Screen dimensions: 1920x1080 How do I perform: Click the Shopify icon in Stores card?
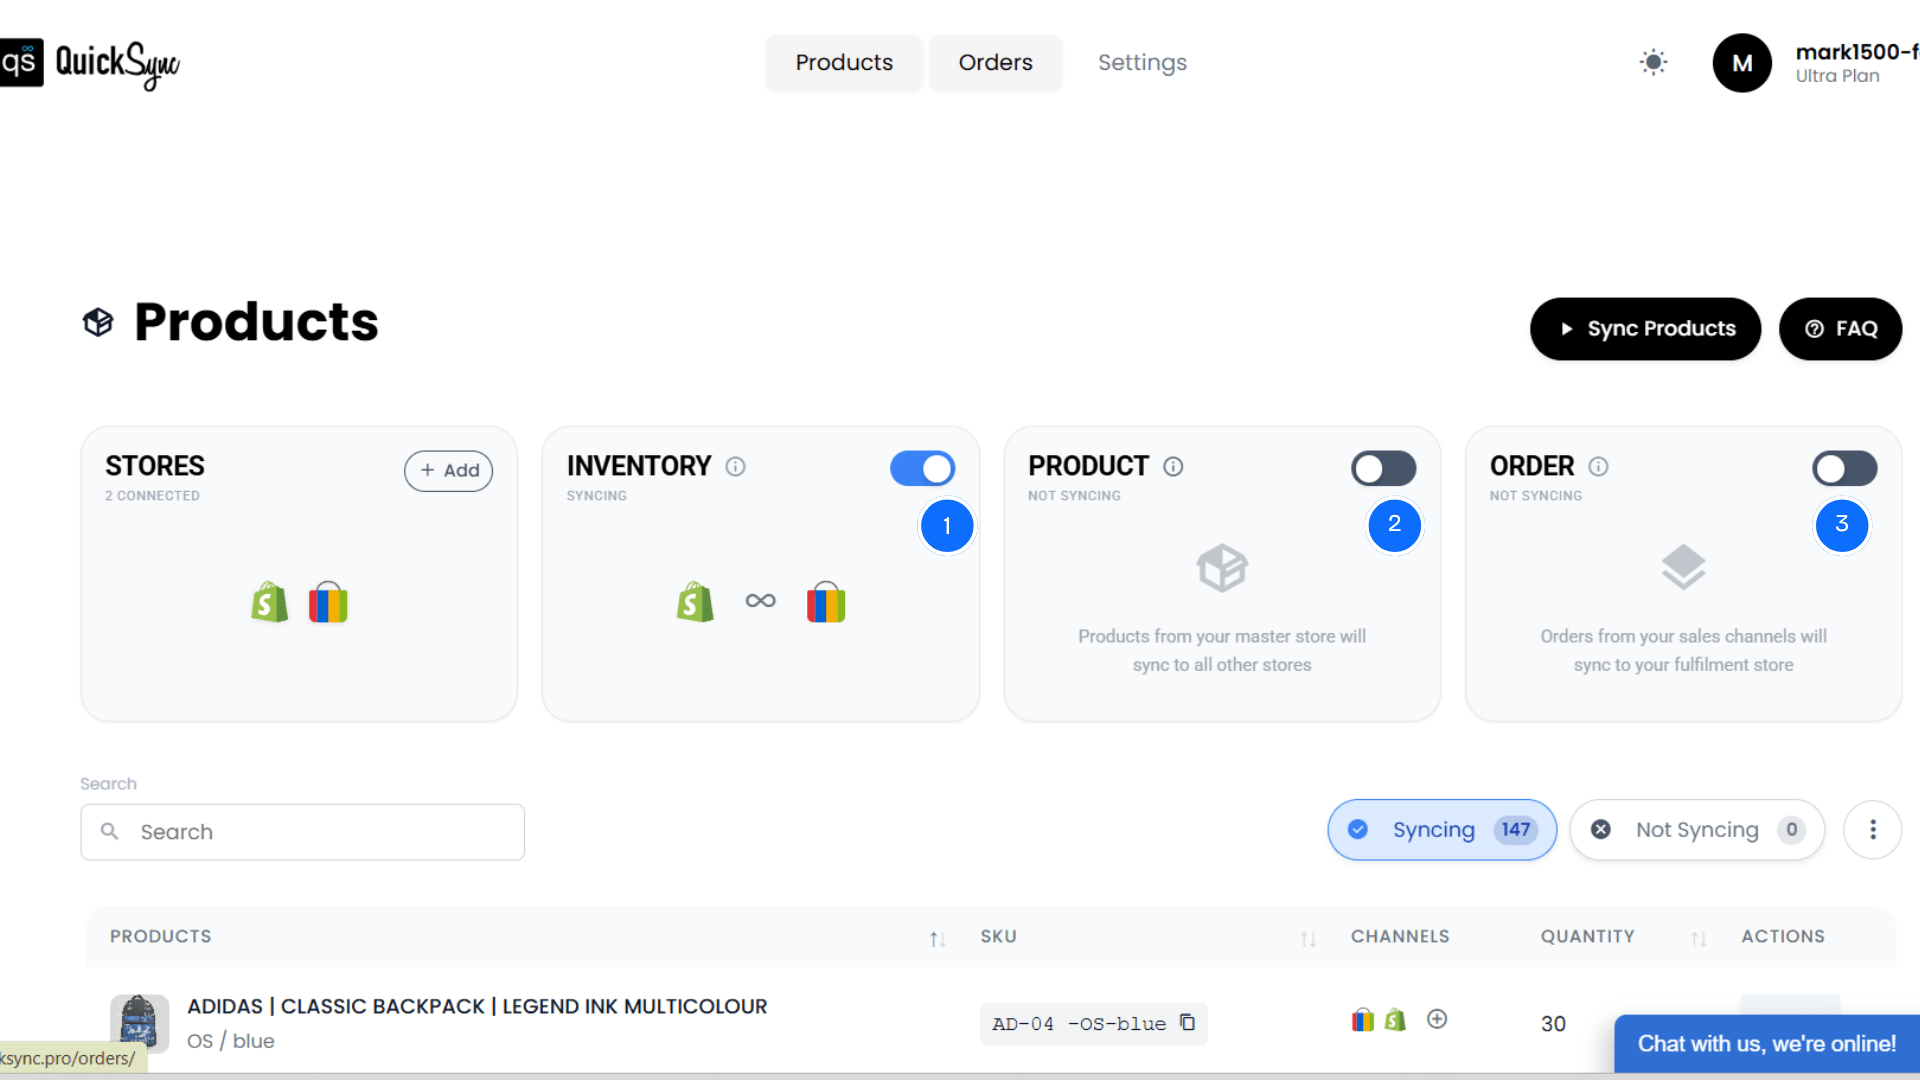coord(269,603)
